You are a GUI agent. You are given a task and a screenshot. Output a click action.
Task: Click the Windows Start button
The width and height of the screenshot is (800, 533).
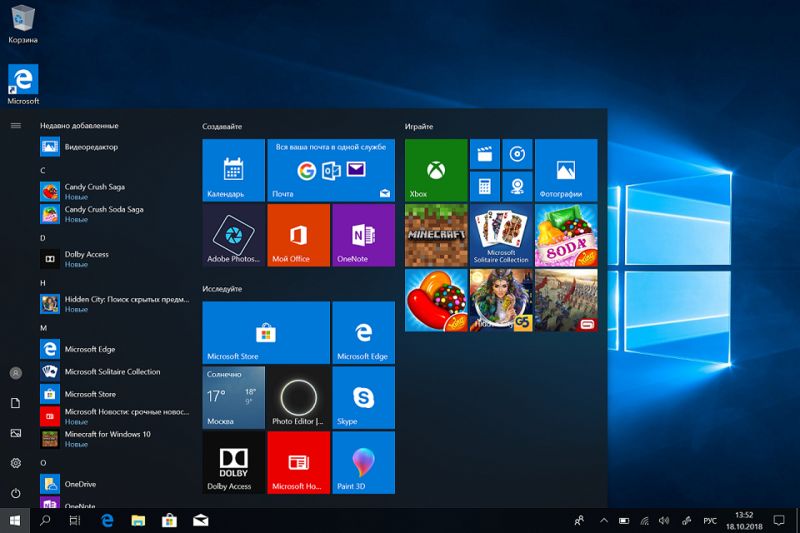pos(15,521)
